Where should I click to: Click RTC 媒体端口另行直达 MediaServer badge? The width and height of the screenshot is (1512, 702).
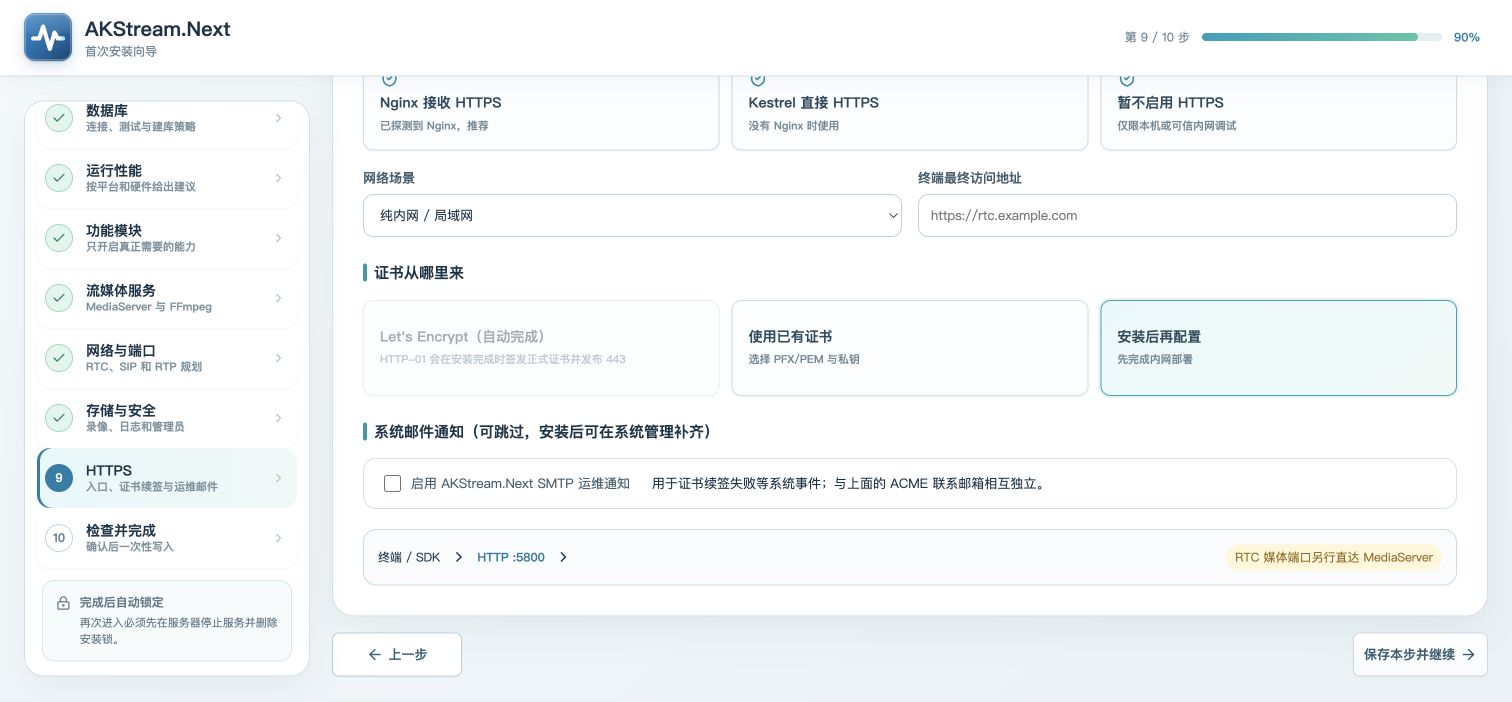point(1334,557)
